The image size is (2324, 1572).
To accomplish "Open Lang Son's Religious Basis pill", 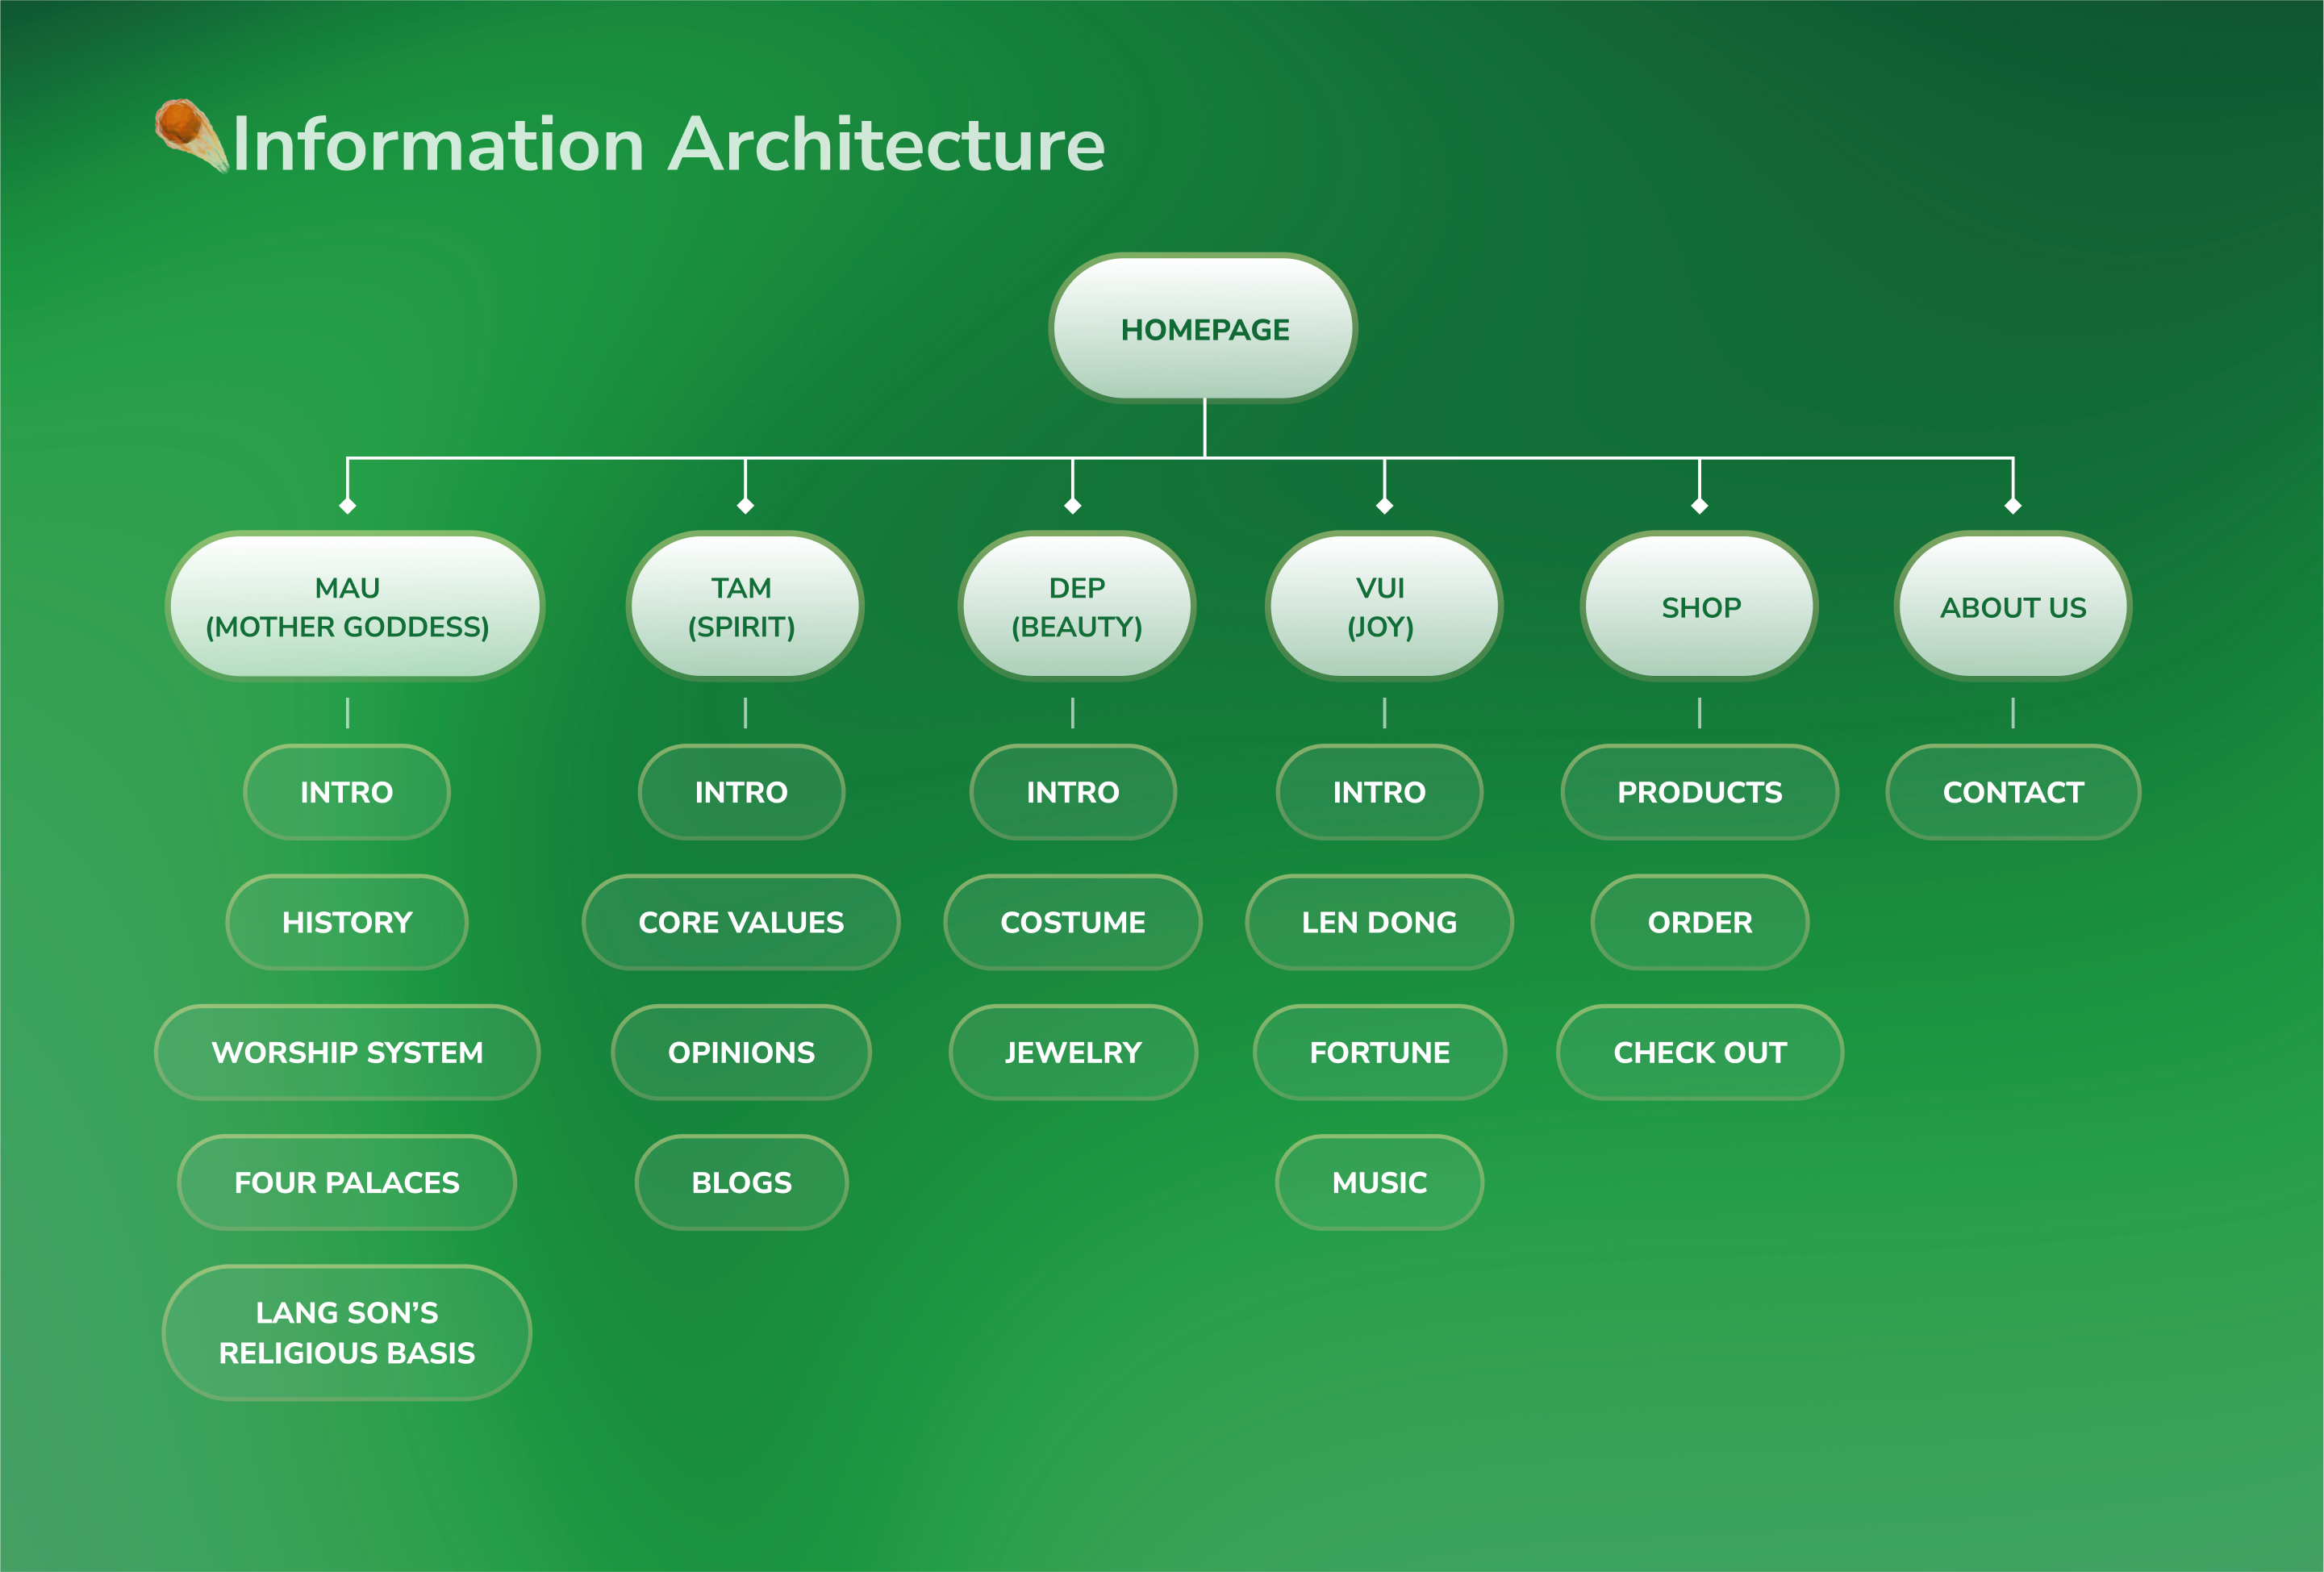I will point(347,1332).
